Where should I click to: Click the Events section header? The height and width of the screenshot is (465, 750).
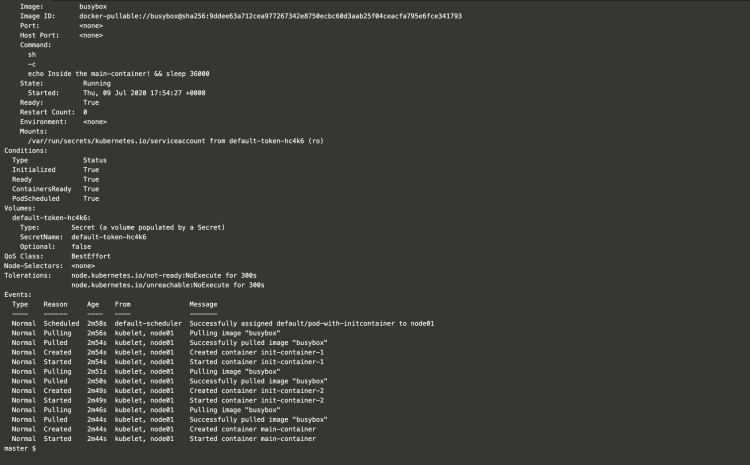coord(19,294)
